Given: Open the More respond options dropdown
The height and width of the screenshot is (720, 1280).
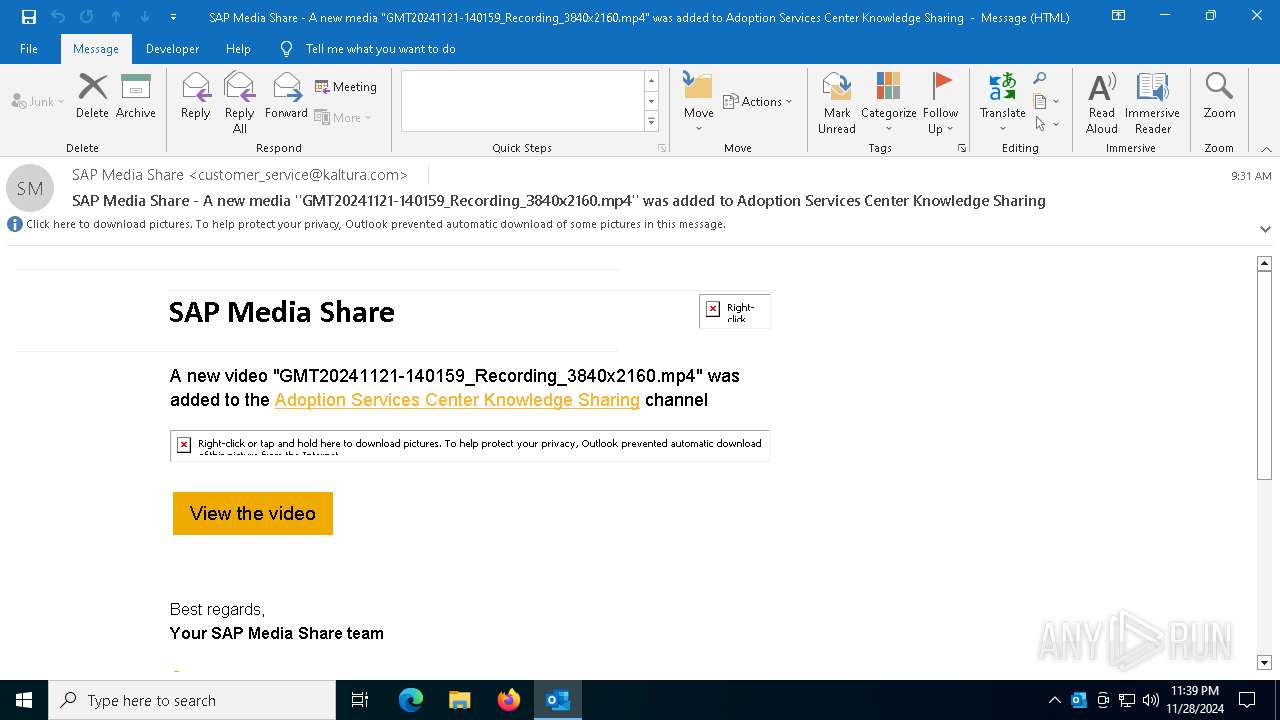Looking at the screenshot, I should [343, 117].
